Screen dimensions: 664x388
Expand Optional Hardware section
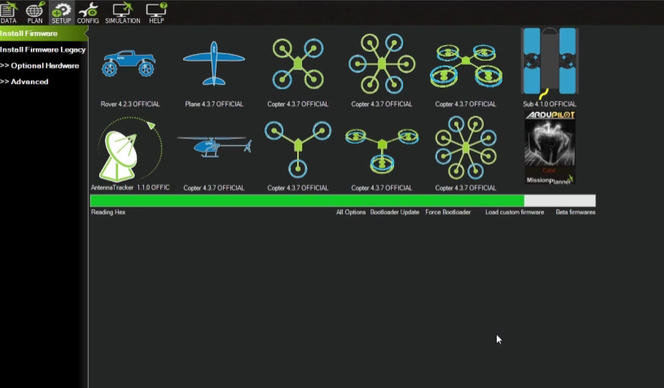tap(40, 66)
